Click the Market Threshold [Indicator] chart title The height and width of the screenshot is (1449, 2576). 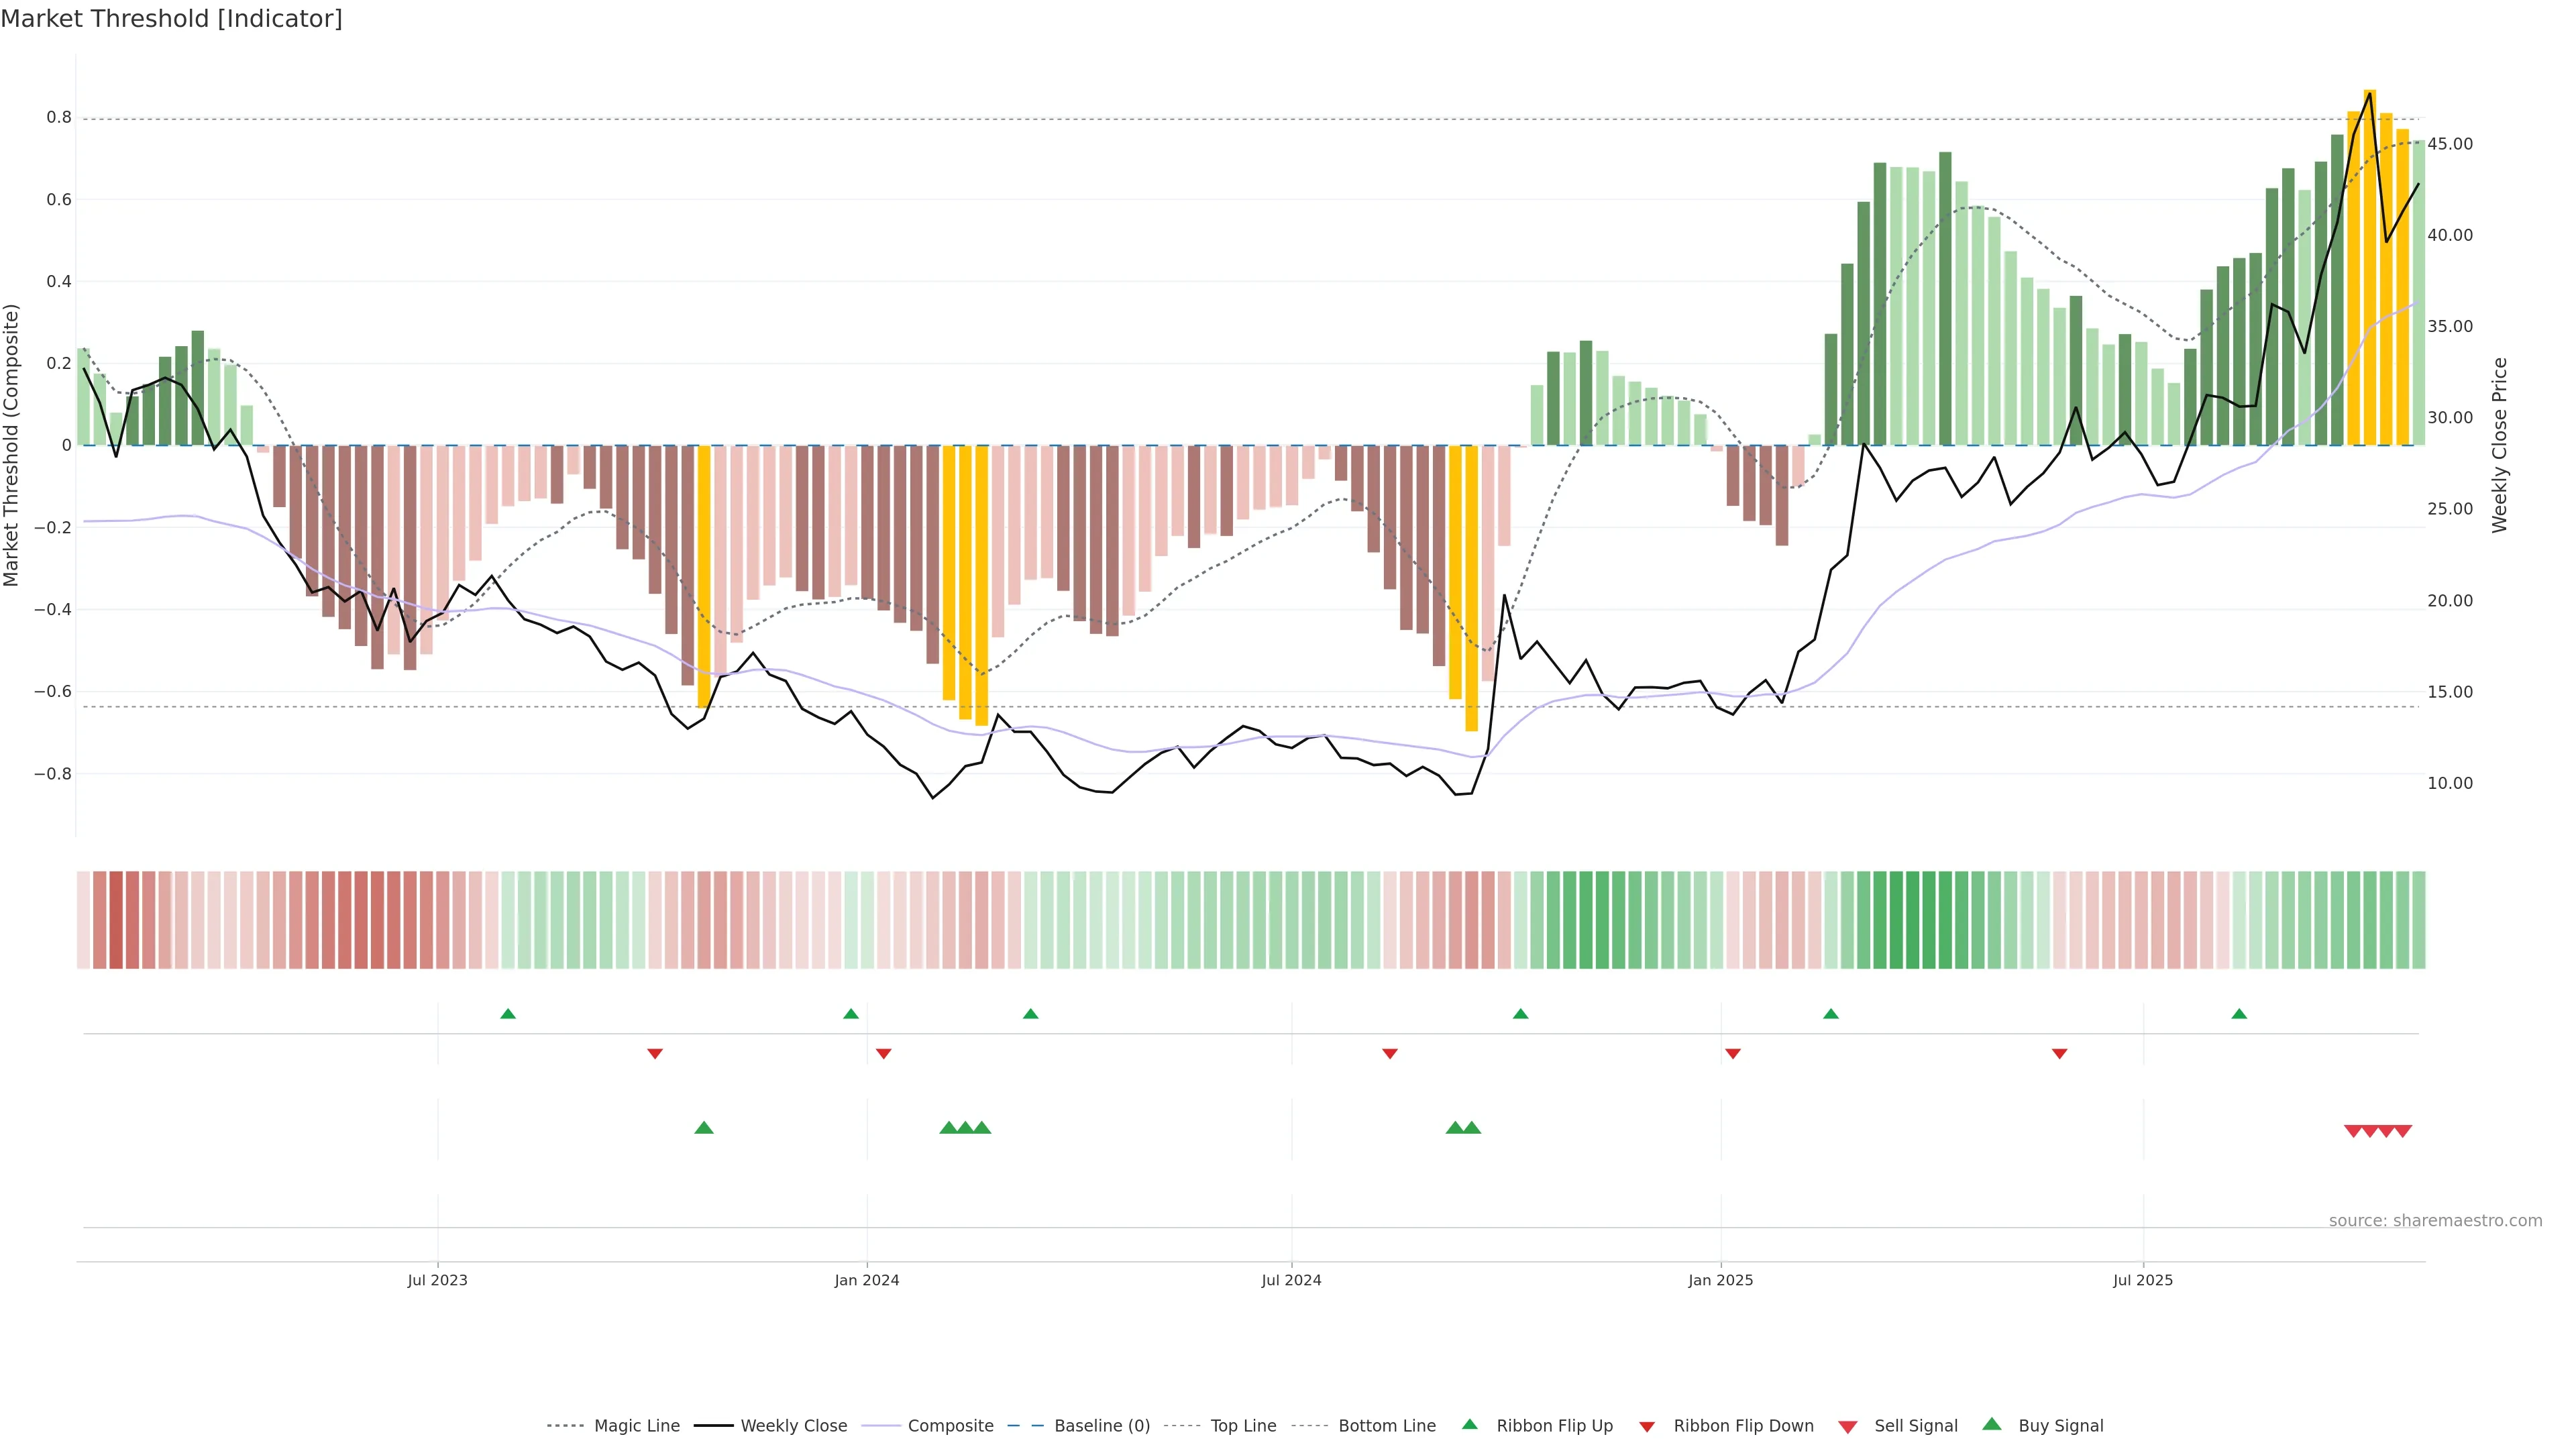pos(171,19)
